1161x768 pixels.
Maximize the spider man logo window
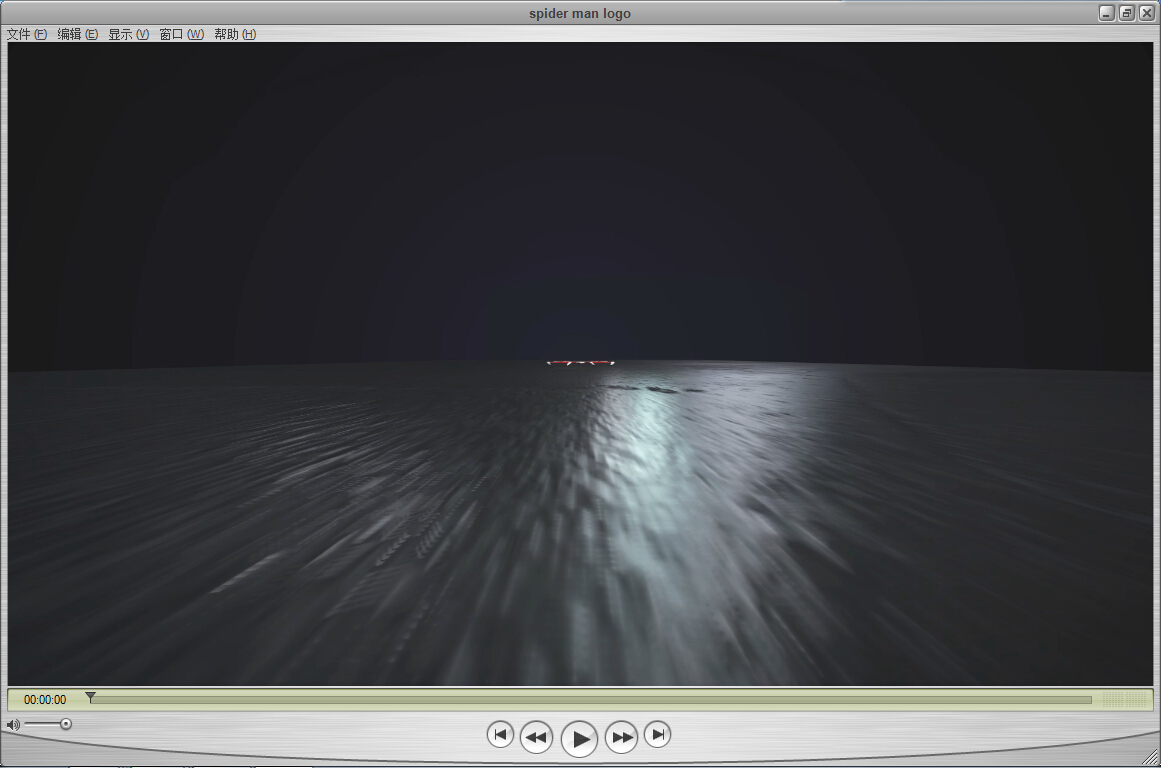[x=1127, y=13]
